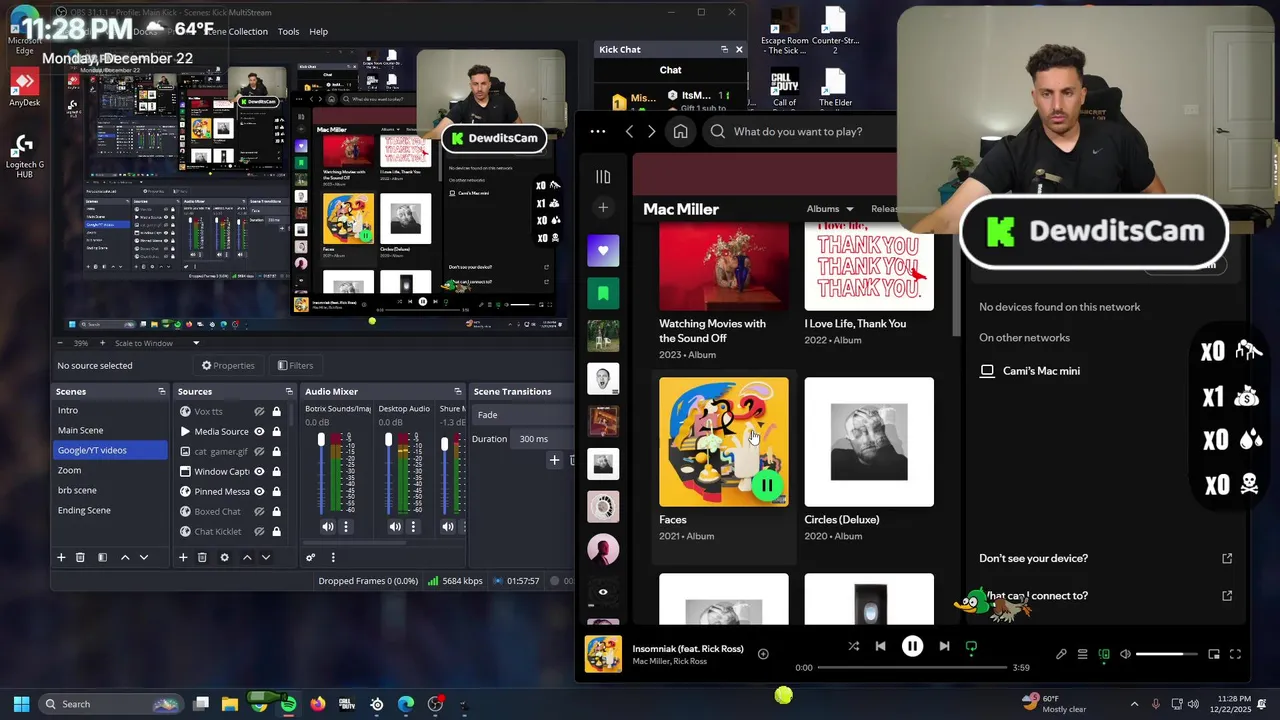This screenshot has width=1280, height=720.
Task: Expand Your Library in Spotify sidebar
Action: tap(603, 177)
